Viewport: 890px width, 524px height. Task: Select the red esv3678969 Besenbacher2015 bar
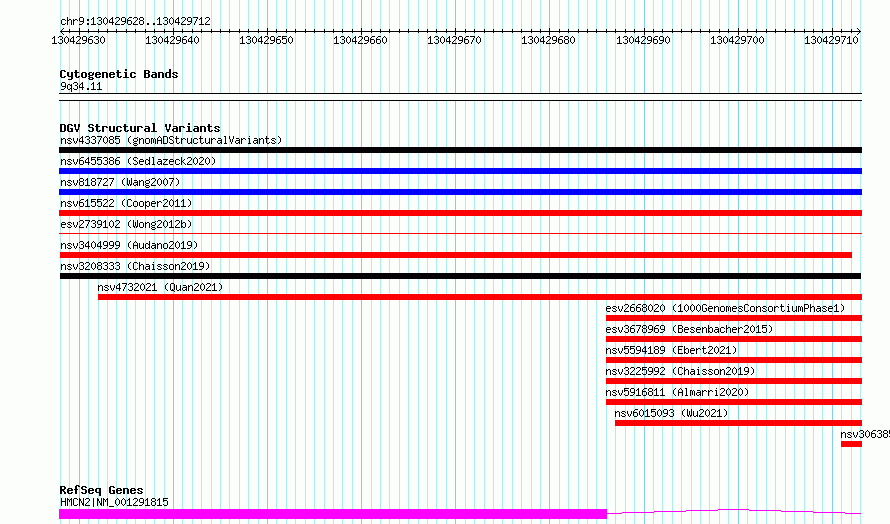[x=734, y=339]
